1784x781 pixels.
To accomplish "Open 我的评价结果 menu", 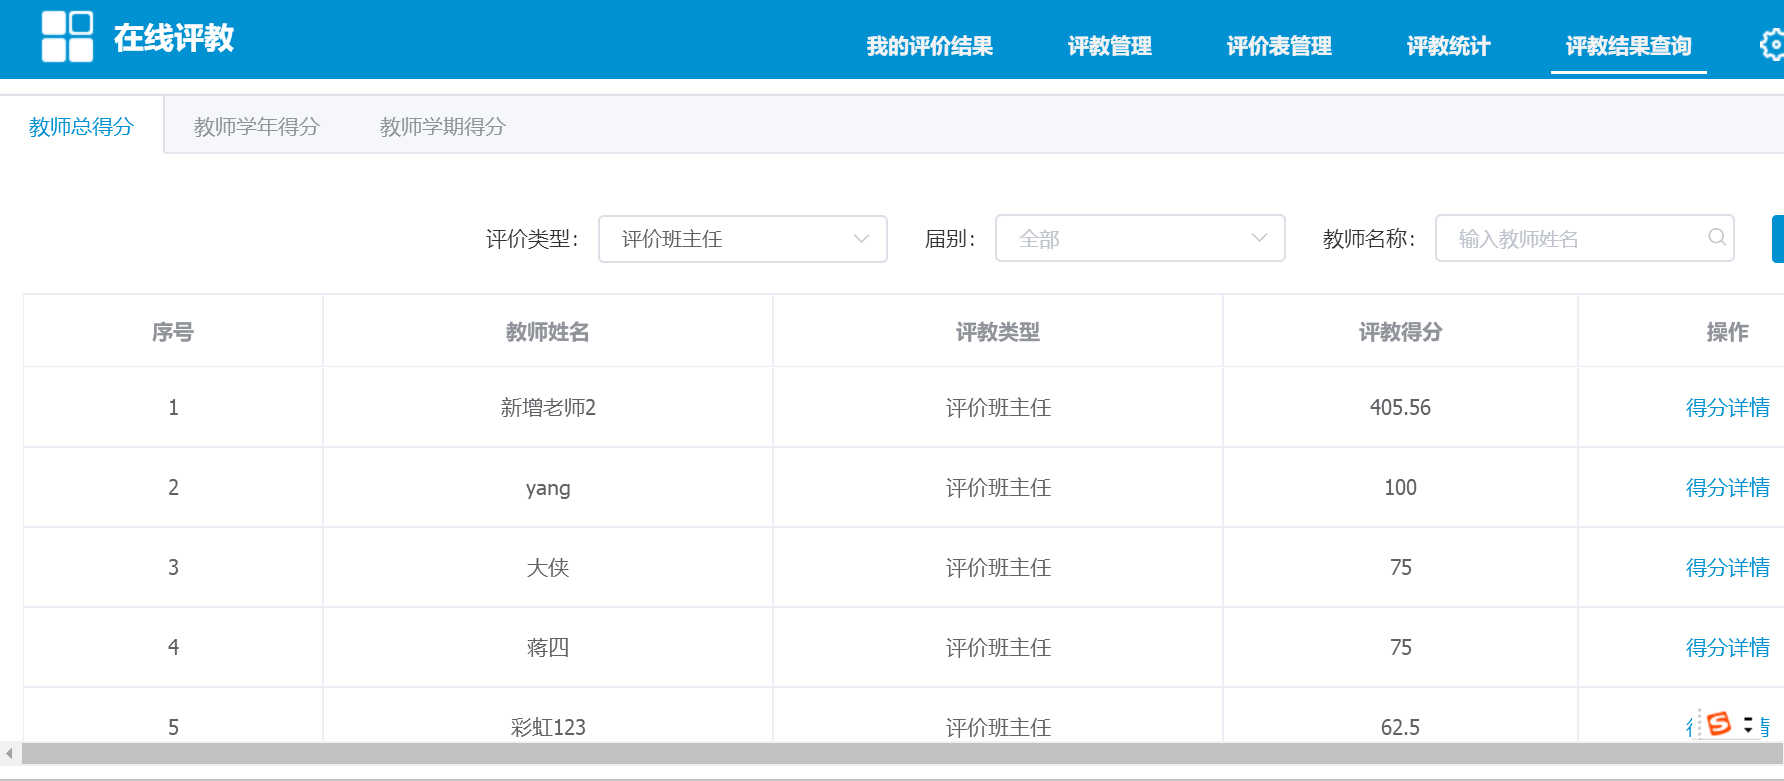I will coord(929,46).
